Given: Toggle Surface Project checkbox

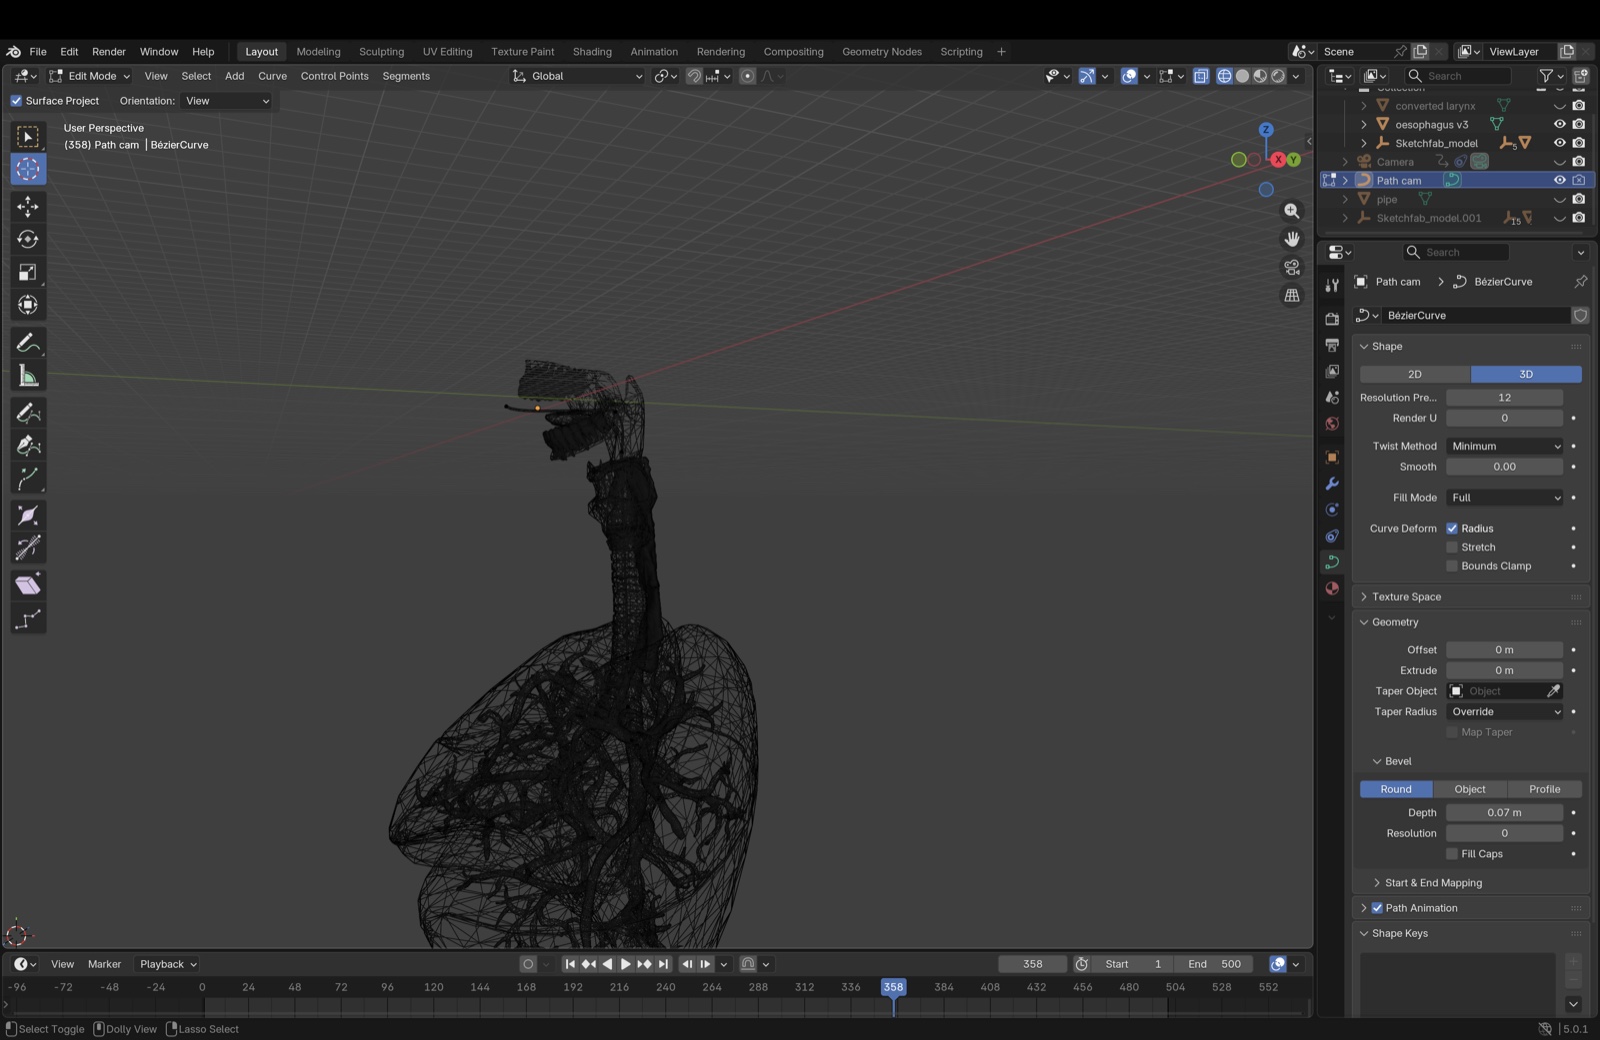Looking at the screenshot, I should click(x=16, y=101).
